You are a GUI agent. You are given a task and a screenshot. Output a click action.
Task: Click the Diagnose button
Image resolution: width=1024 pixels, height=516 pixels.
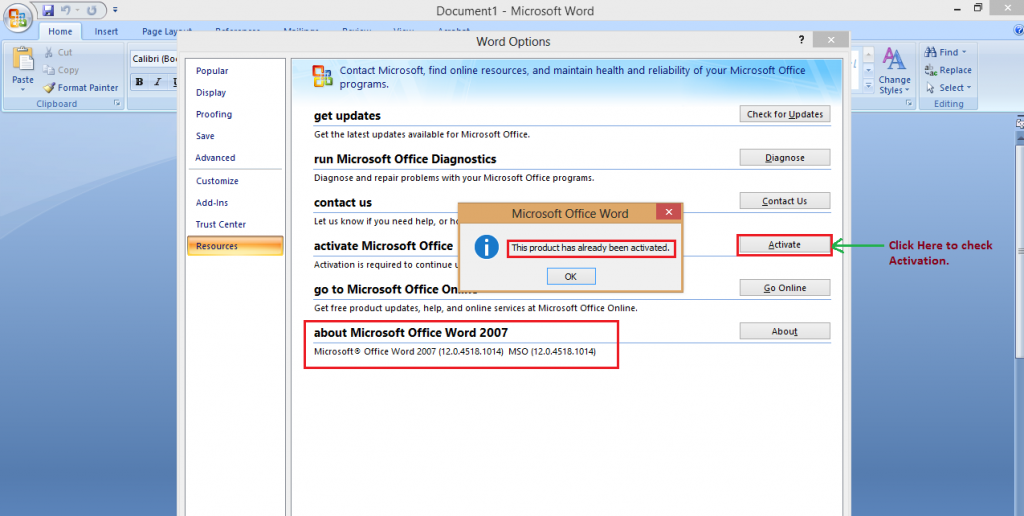(x=784, y=157)
